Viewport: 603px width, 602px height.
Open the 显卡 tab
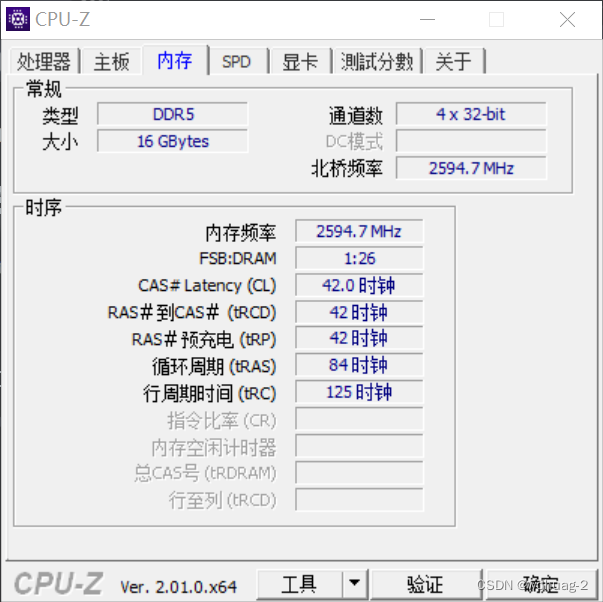click(x=300, y=61)
